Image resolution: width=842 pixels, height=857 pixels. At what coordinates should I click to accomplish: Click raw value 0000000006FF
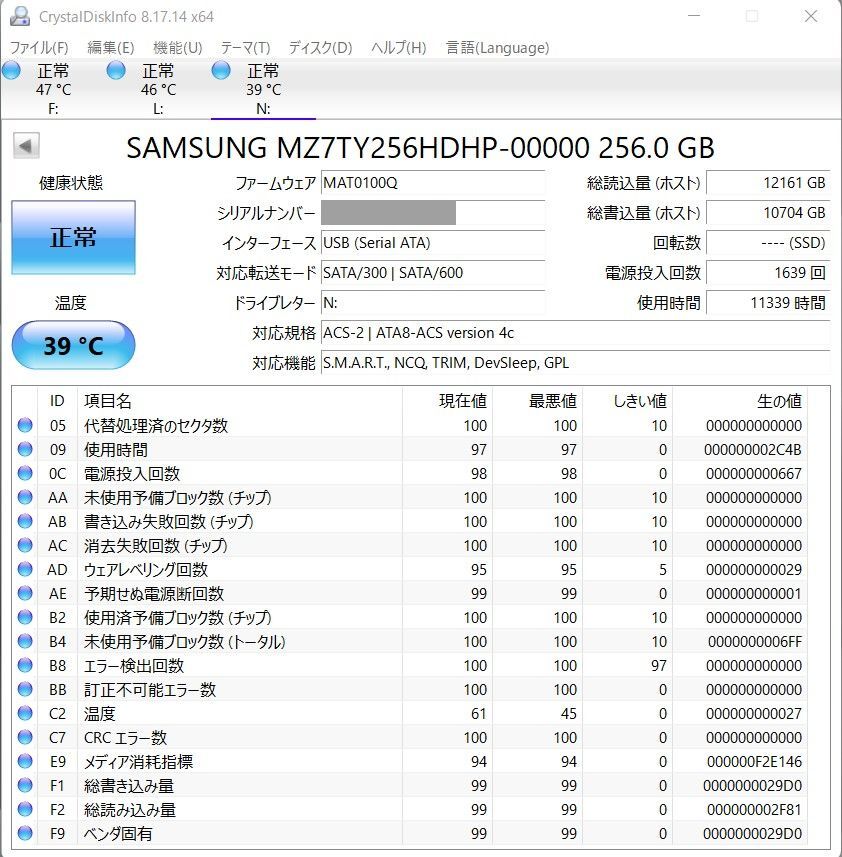pyautogui.click(x=755, y=641)
